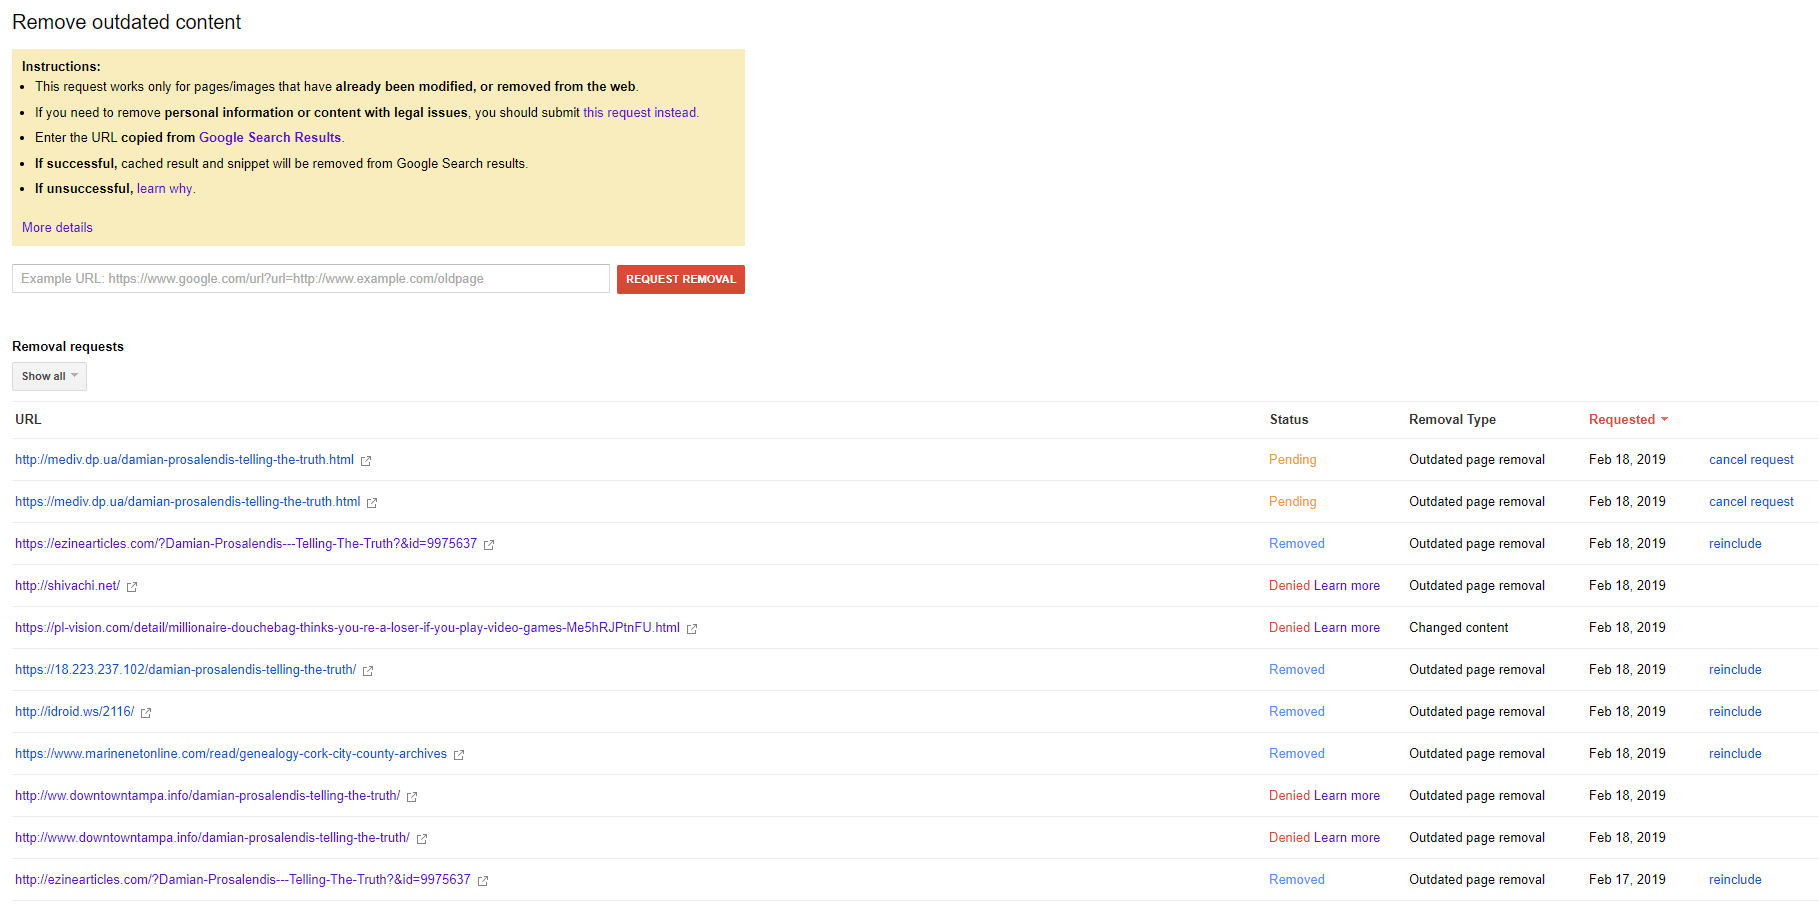Open external link icon for https://mediv.dp.ua URL
Image resolution: width=1819 pixels, height=915 pixels.
pyautogui.click(x=372, y=503)
